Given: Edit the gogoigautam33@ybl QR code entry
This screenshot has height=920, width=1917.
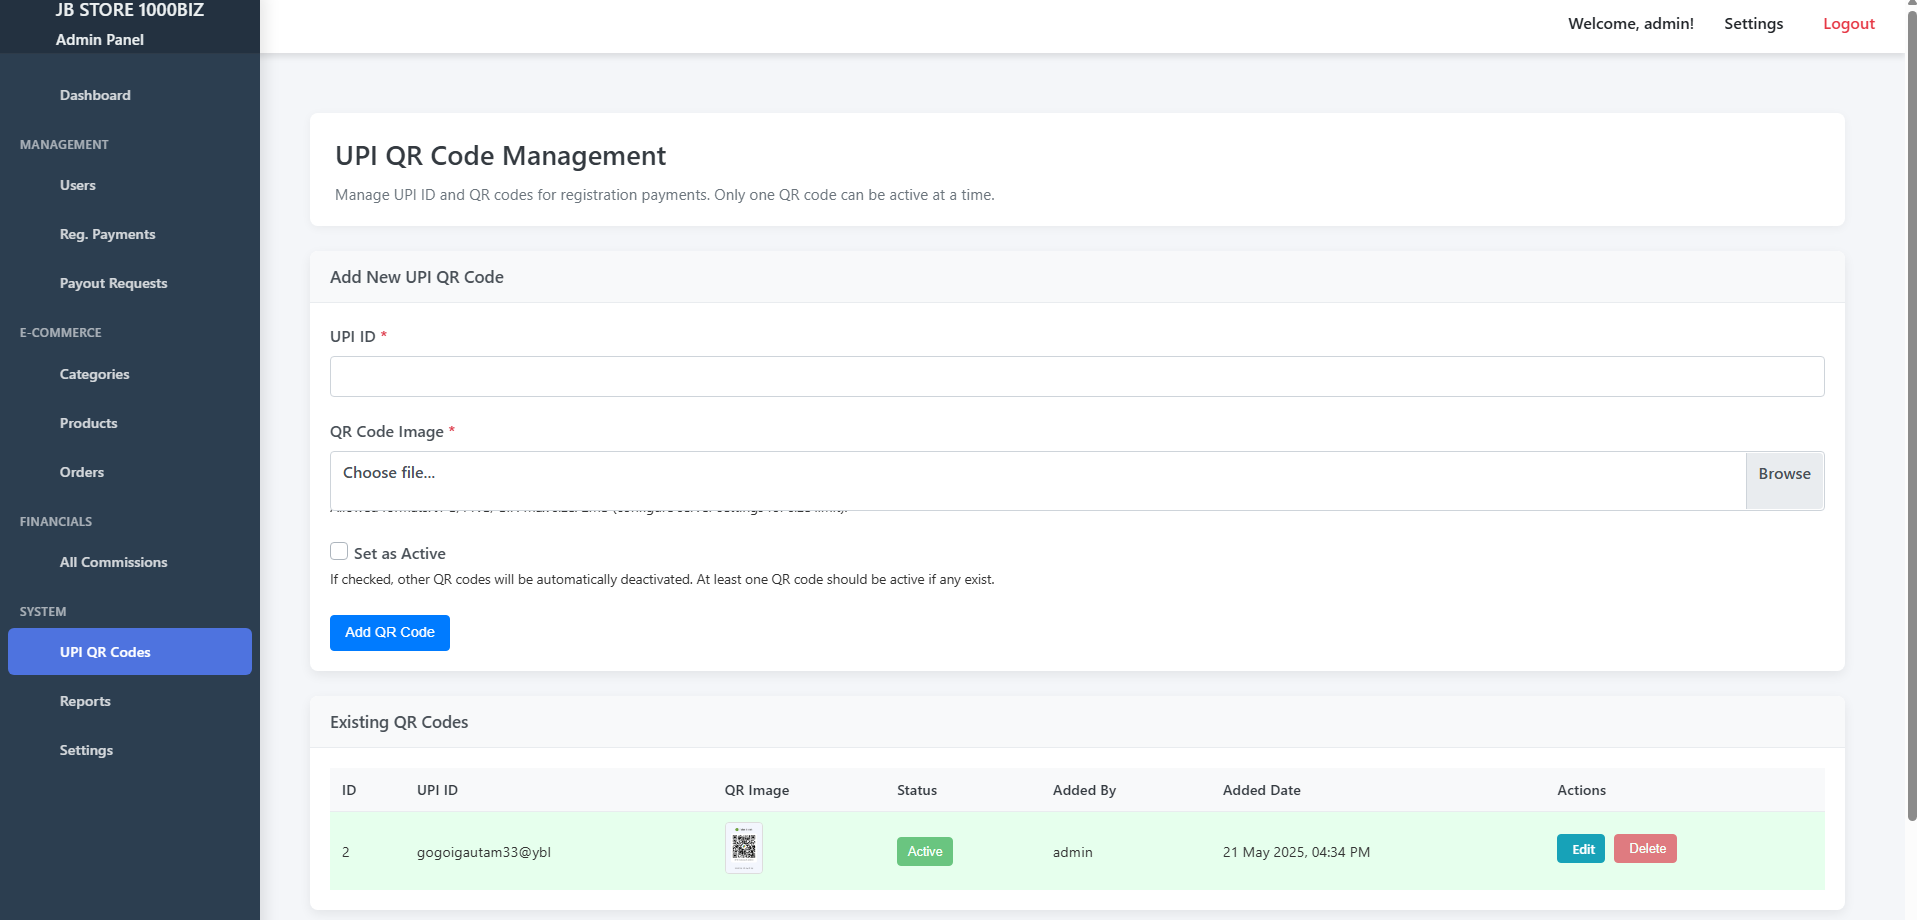Looking at the screenshot, I should 1580,849.
